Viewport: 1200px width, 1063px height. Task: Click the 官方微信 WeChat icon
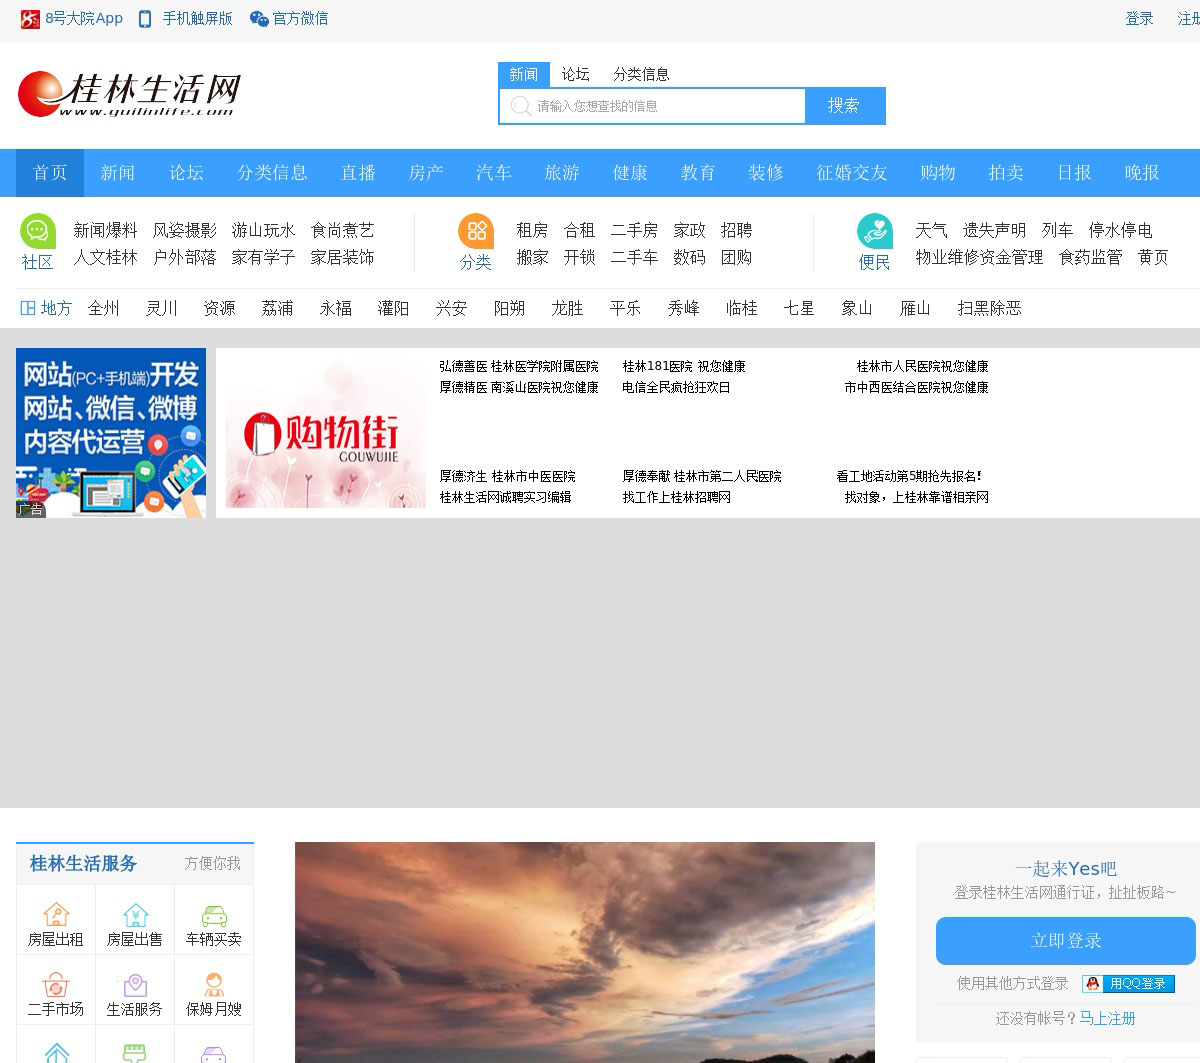pos(259,19)
